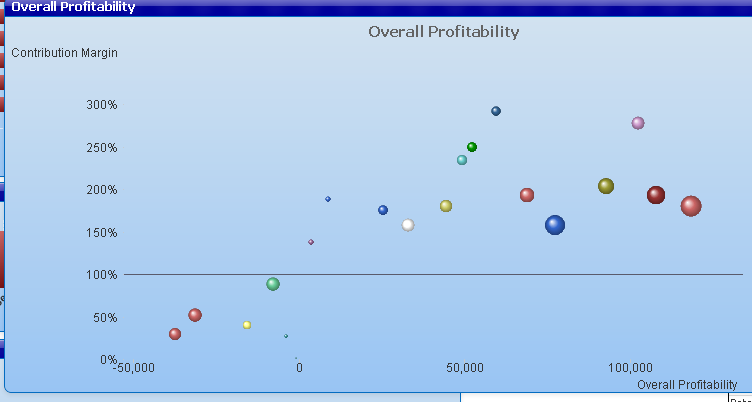752x402 pixels.
Task: Click the 50% y-axis label
Action: pos(105,318)
